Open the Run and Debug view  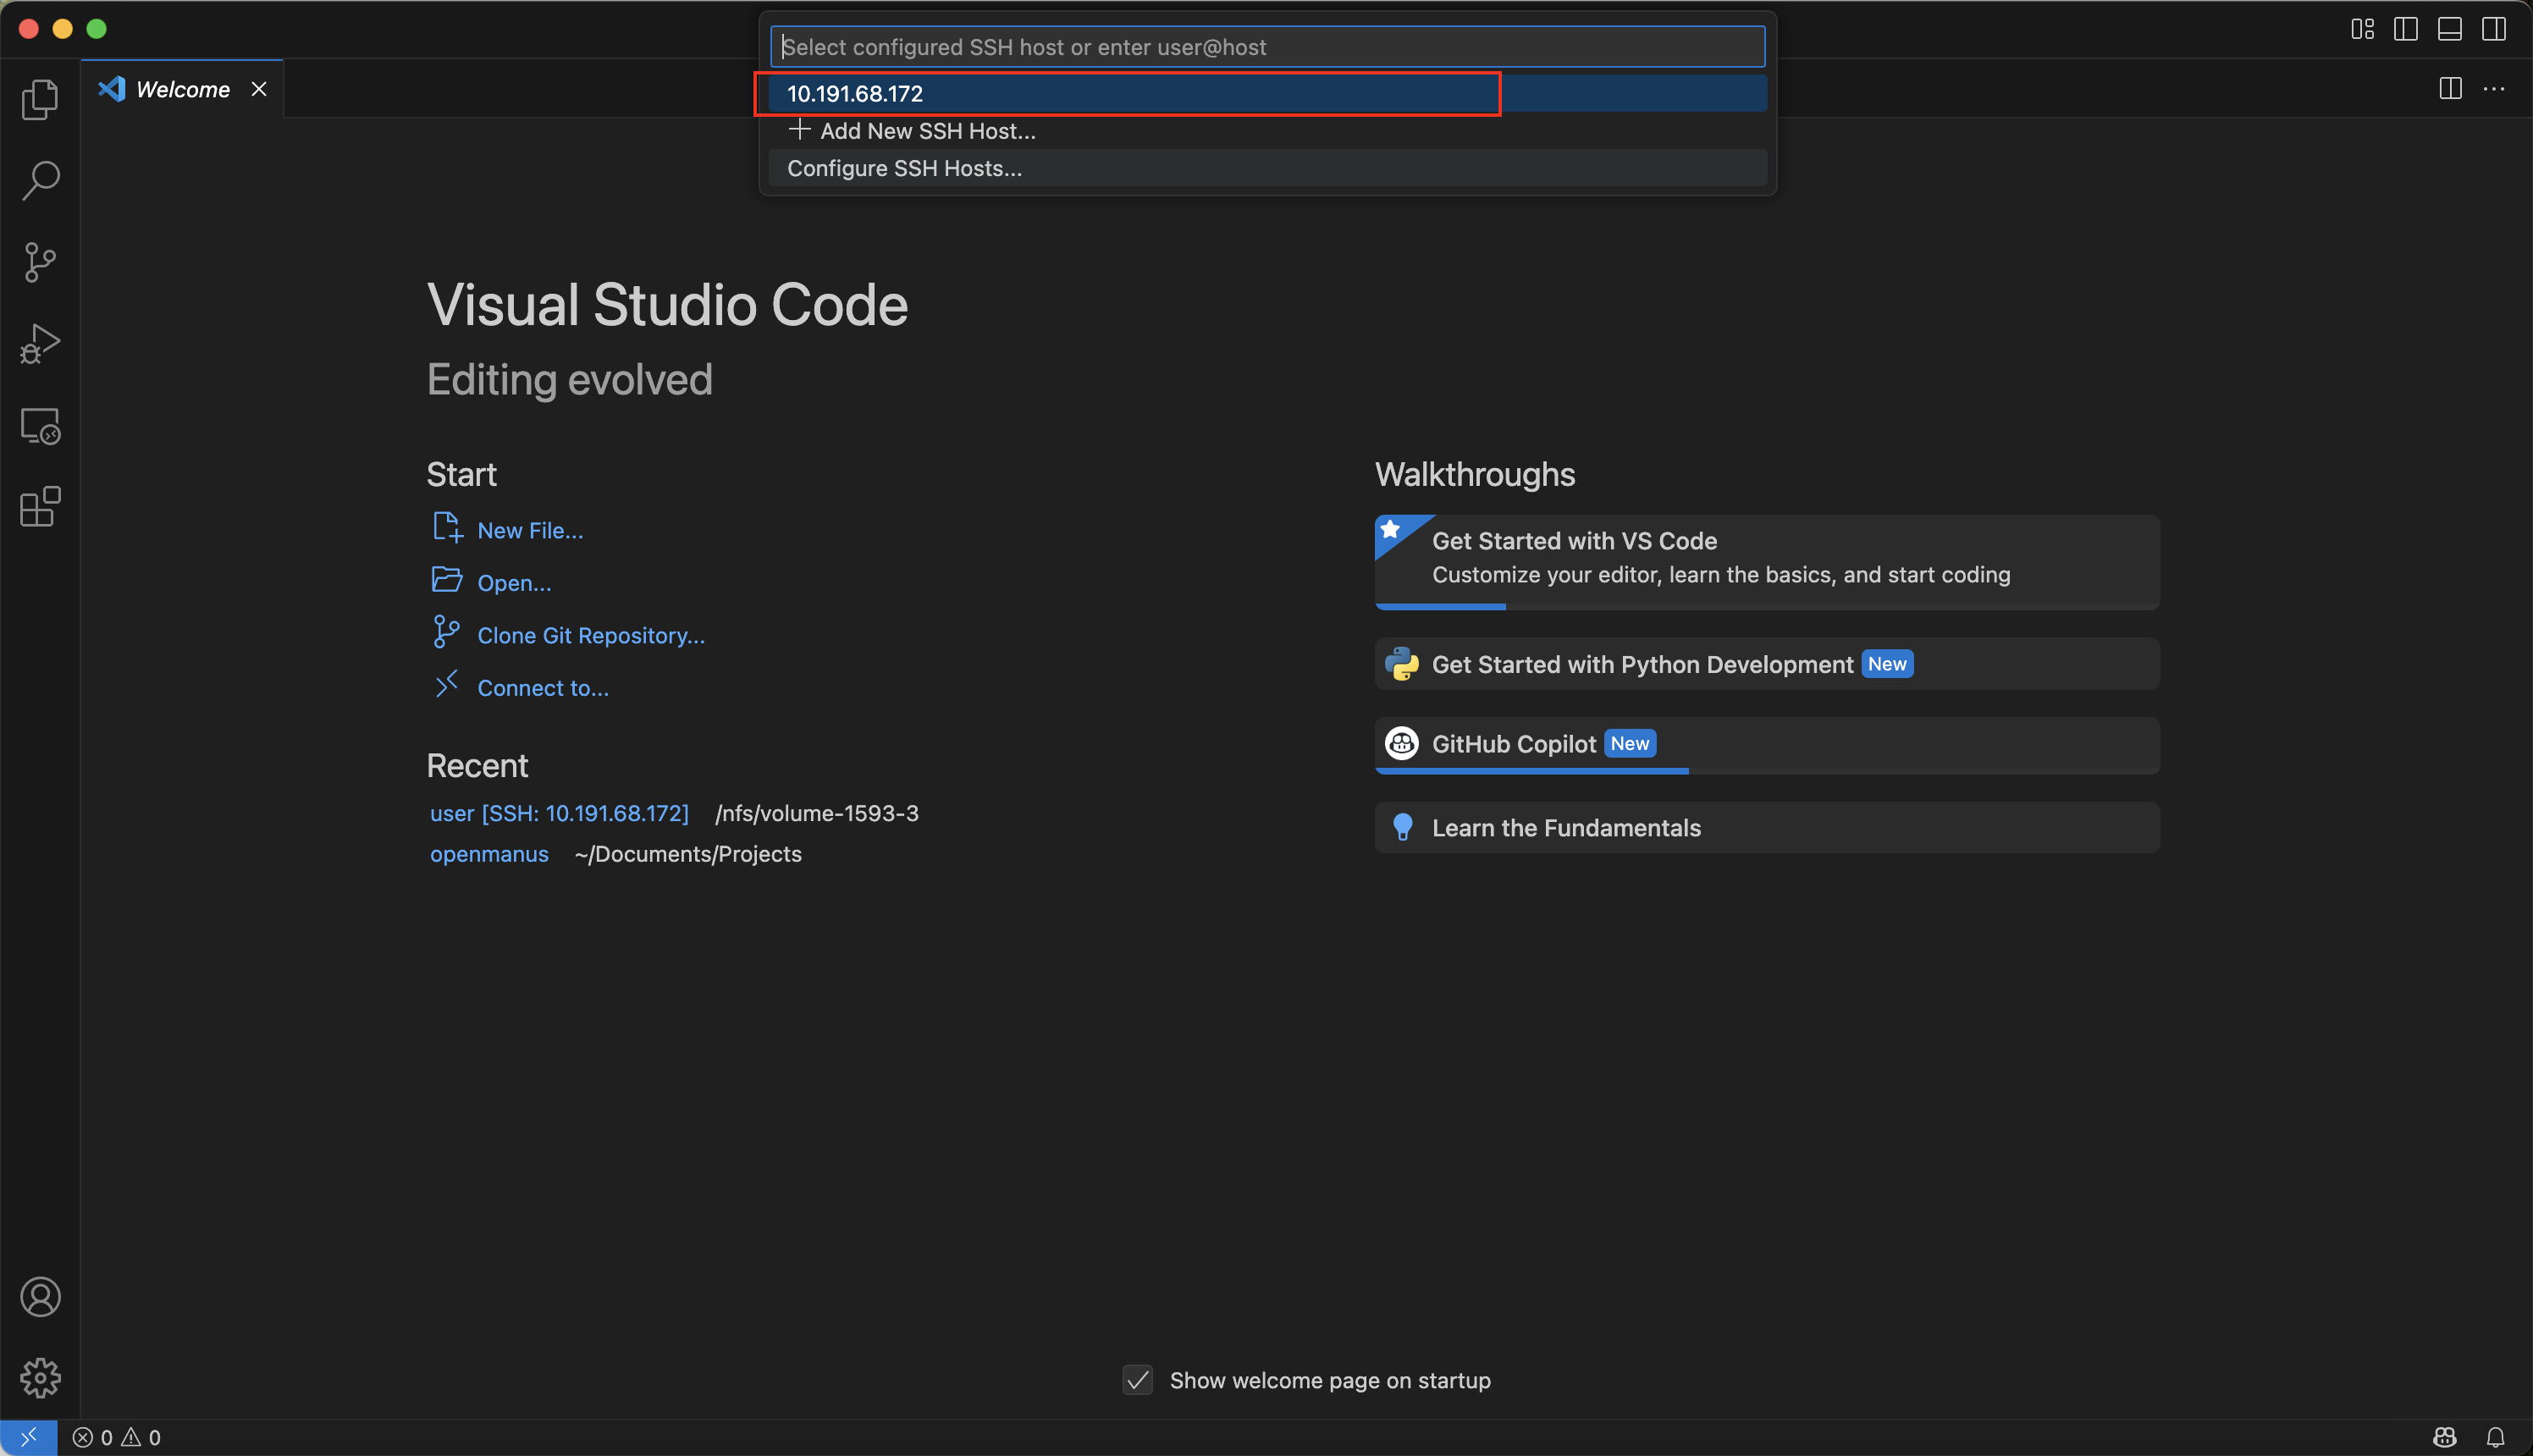click(40, 344)
